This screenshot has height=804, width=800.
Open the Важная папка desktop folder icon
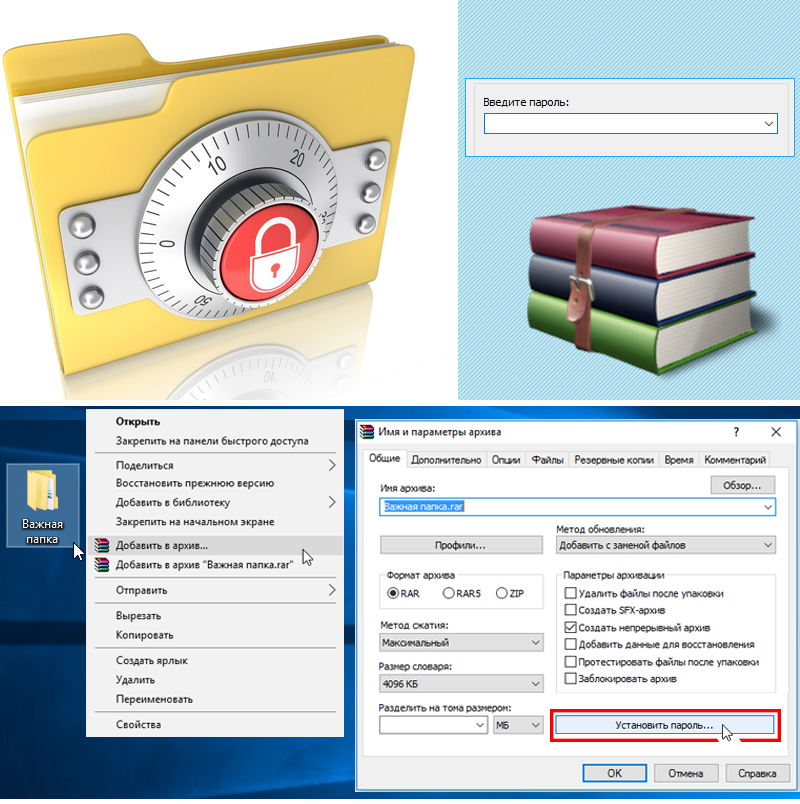coord(42,505)
